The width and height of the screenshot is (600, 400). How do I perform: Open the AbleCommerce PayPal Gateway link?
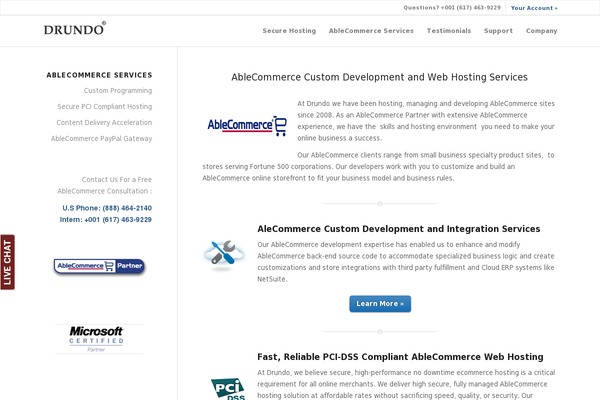(x=101, y=139)
